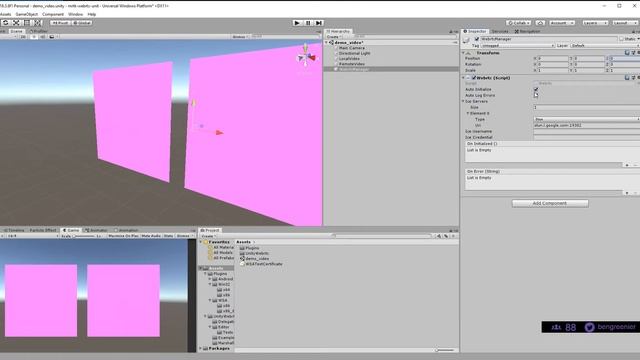
Task: Toggle scene audio icon in Scene toolbar
Action: coord(42,37)
